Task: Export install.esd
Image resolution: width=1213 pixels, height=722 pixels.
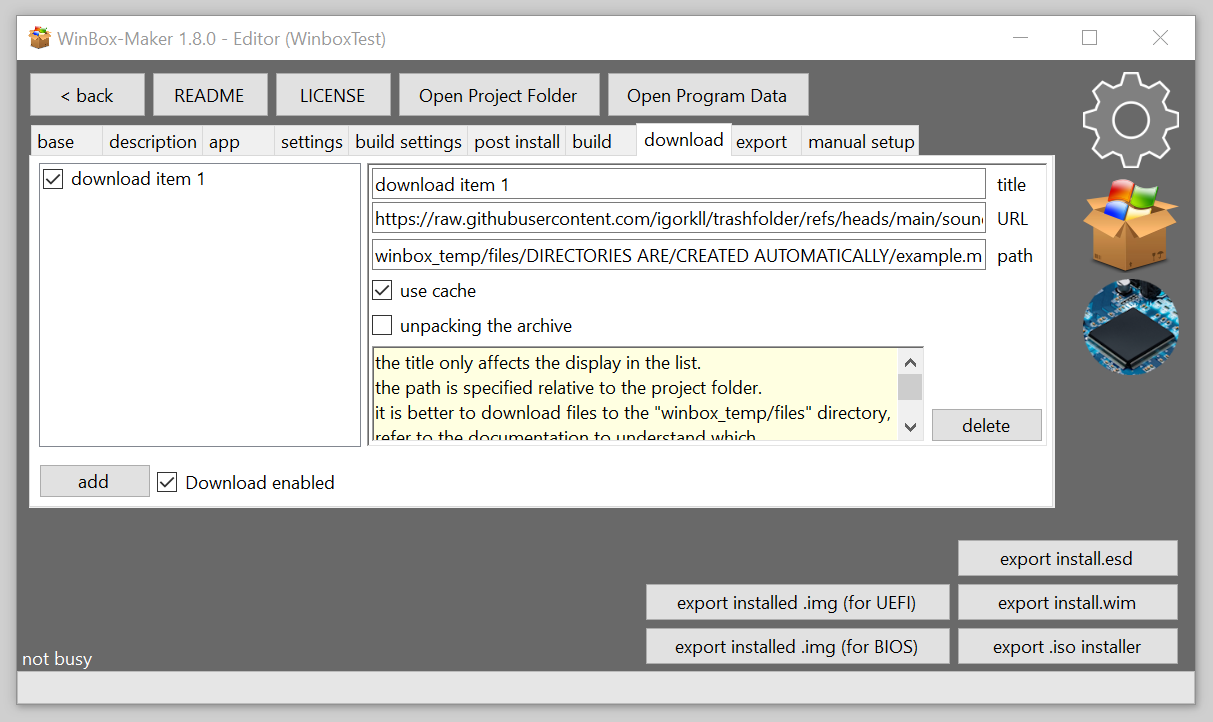Action: tap(1067, 558)
